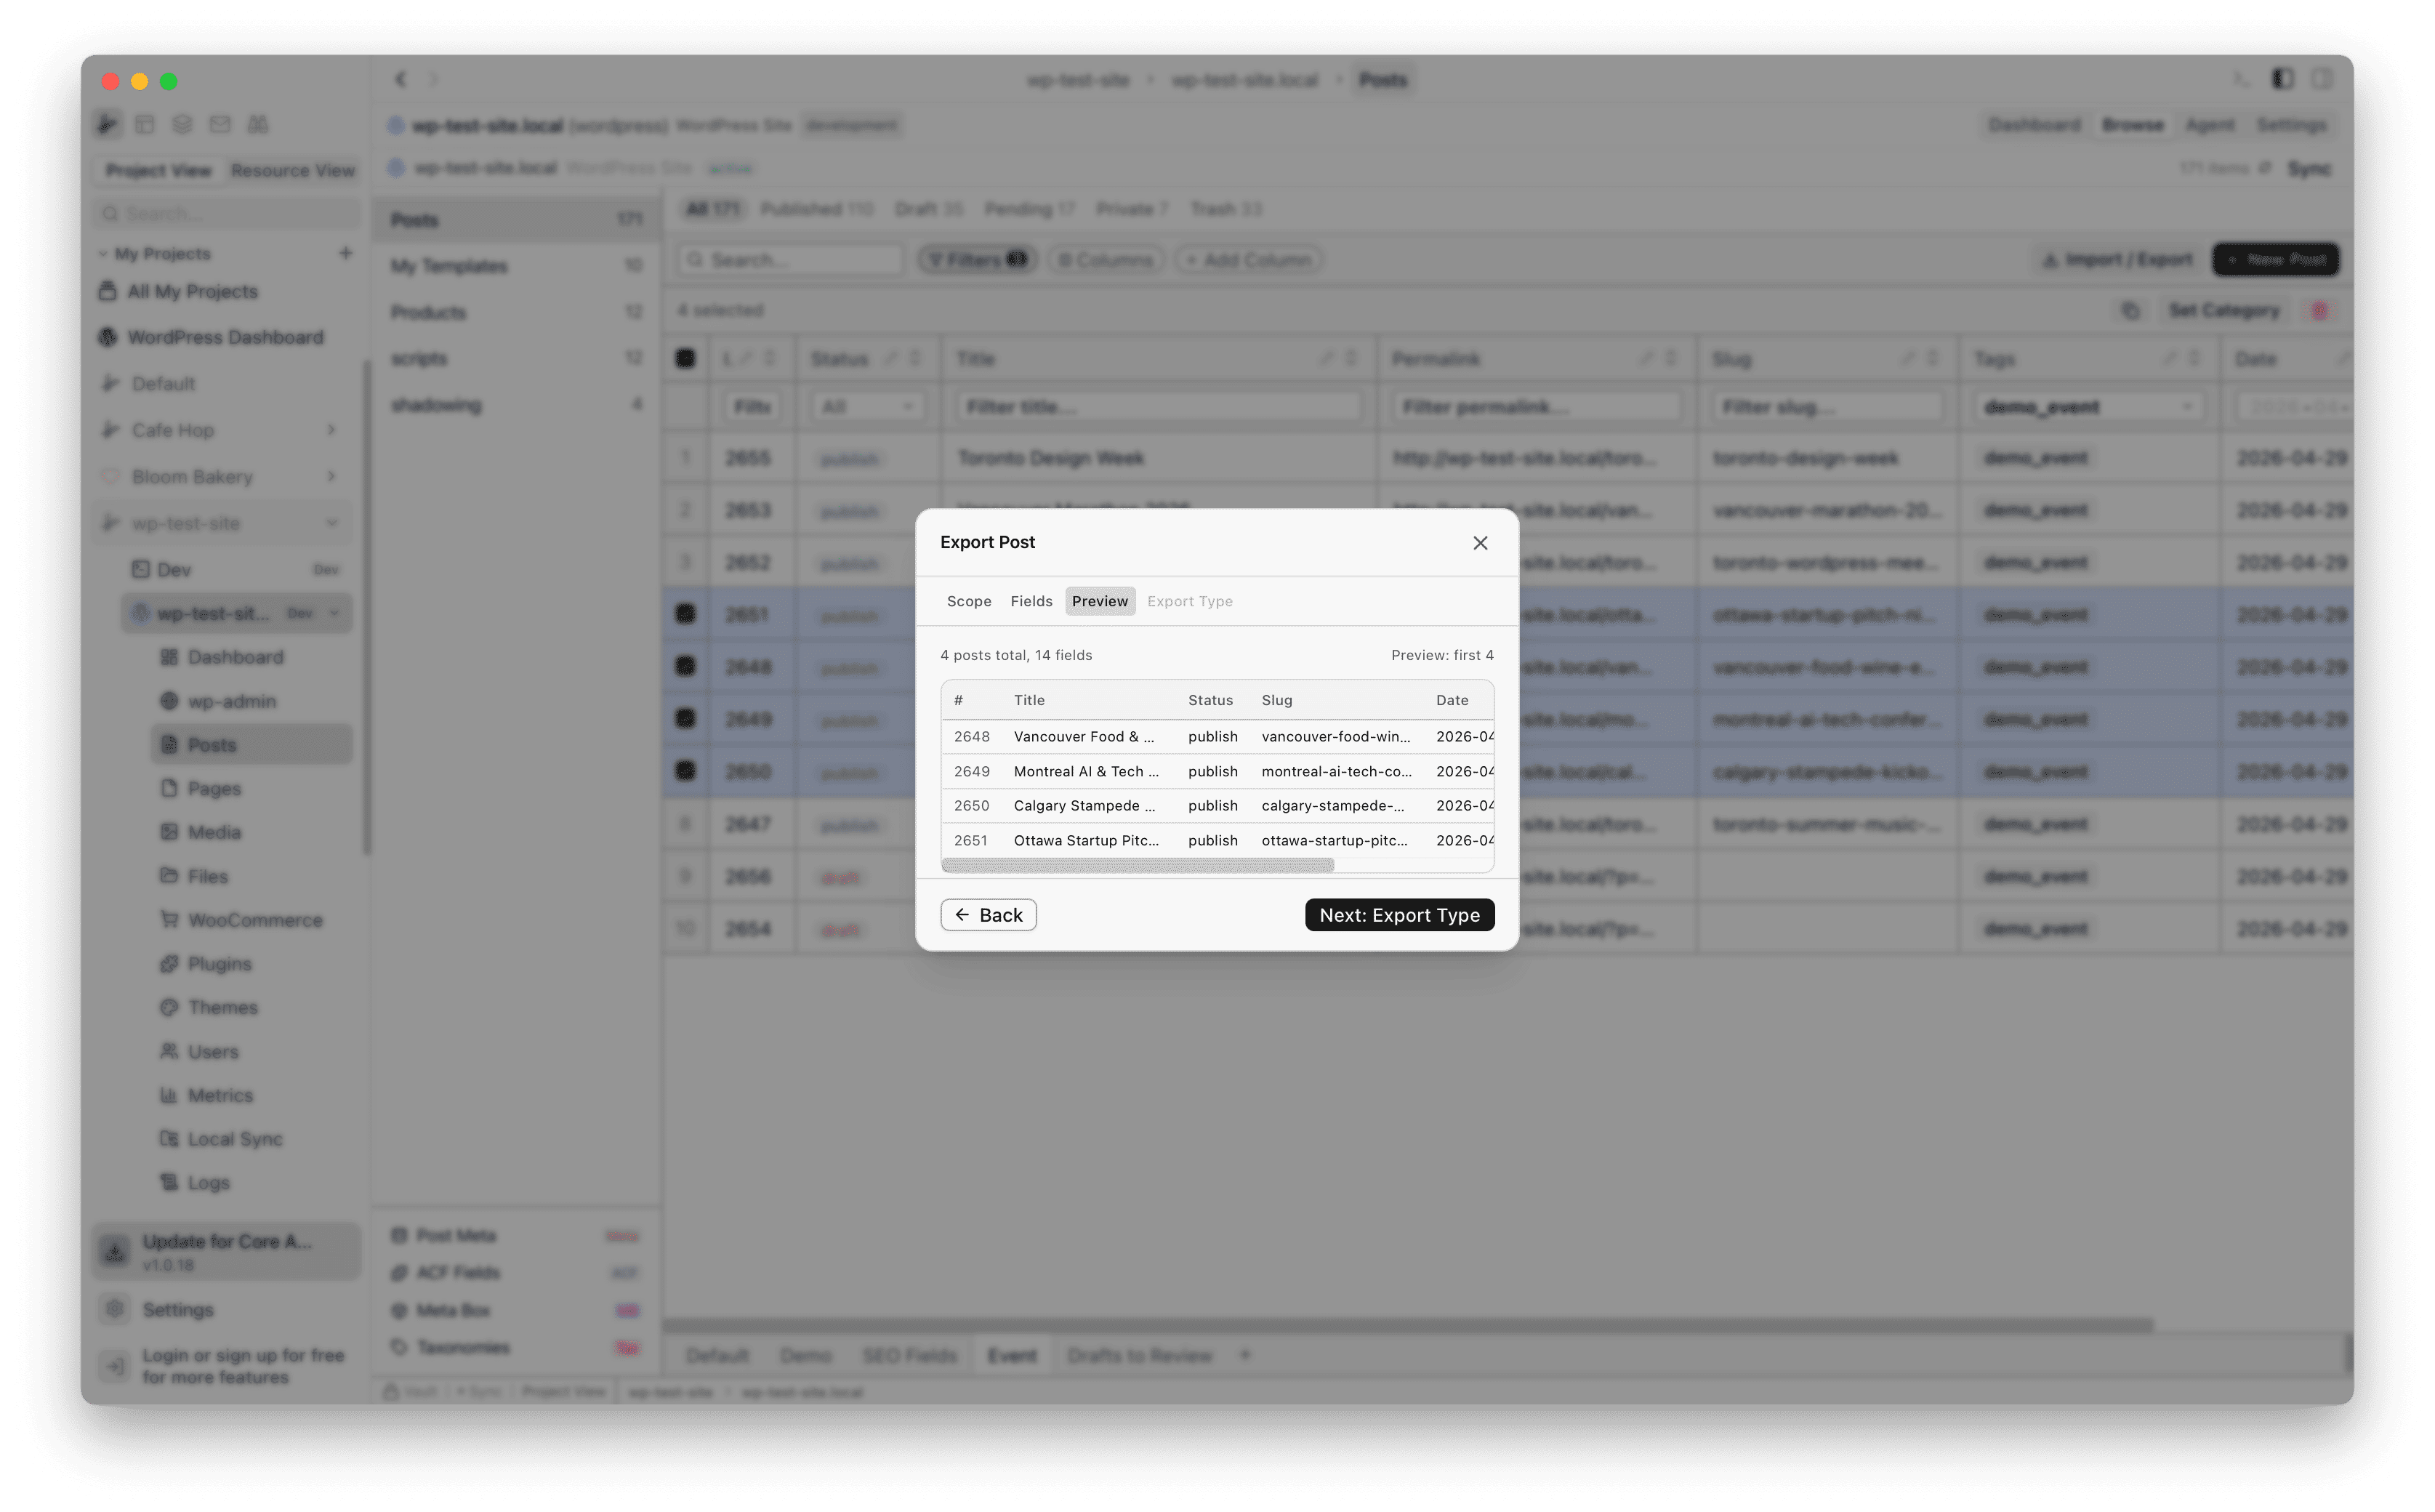Click the Slug column header in preview
This screenshot has width=2435, height=1512.
(1276, 700)
